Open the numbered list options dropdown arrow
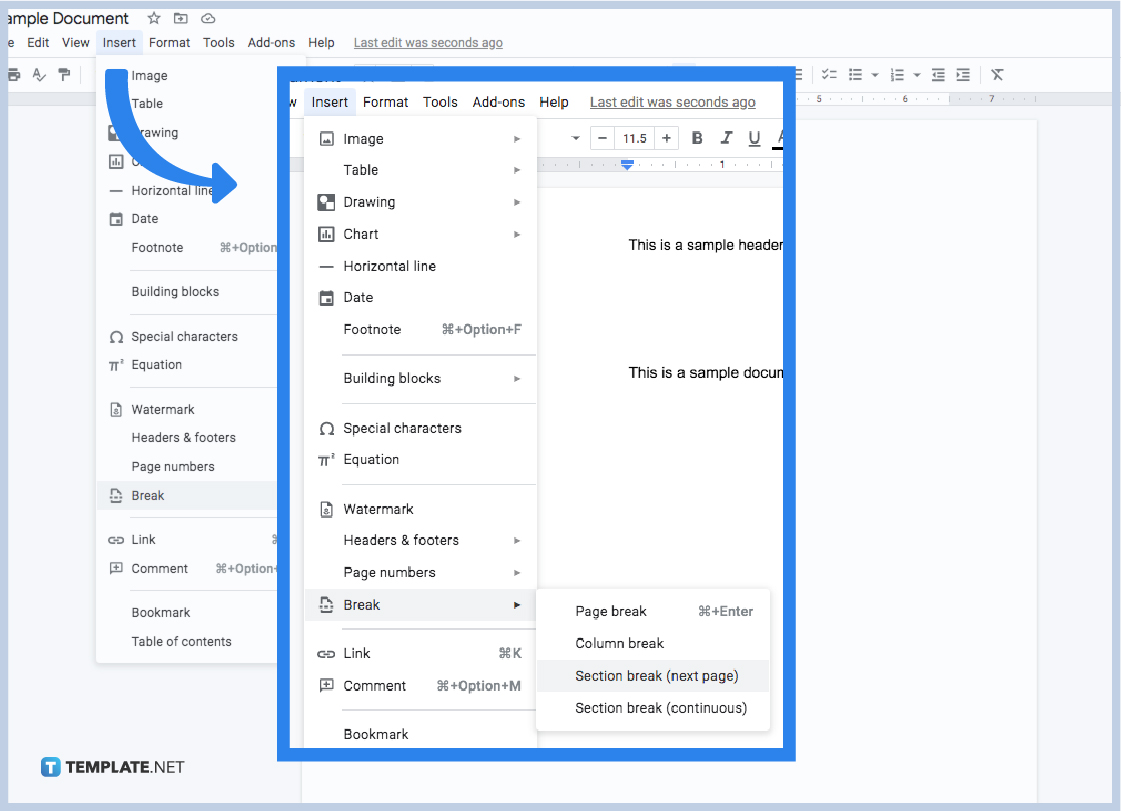The width and height of the screenshot is (1121, 811). [916, 74]
